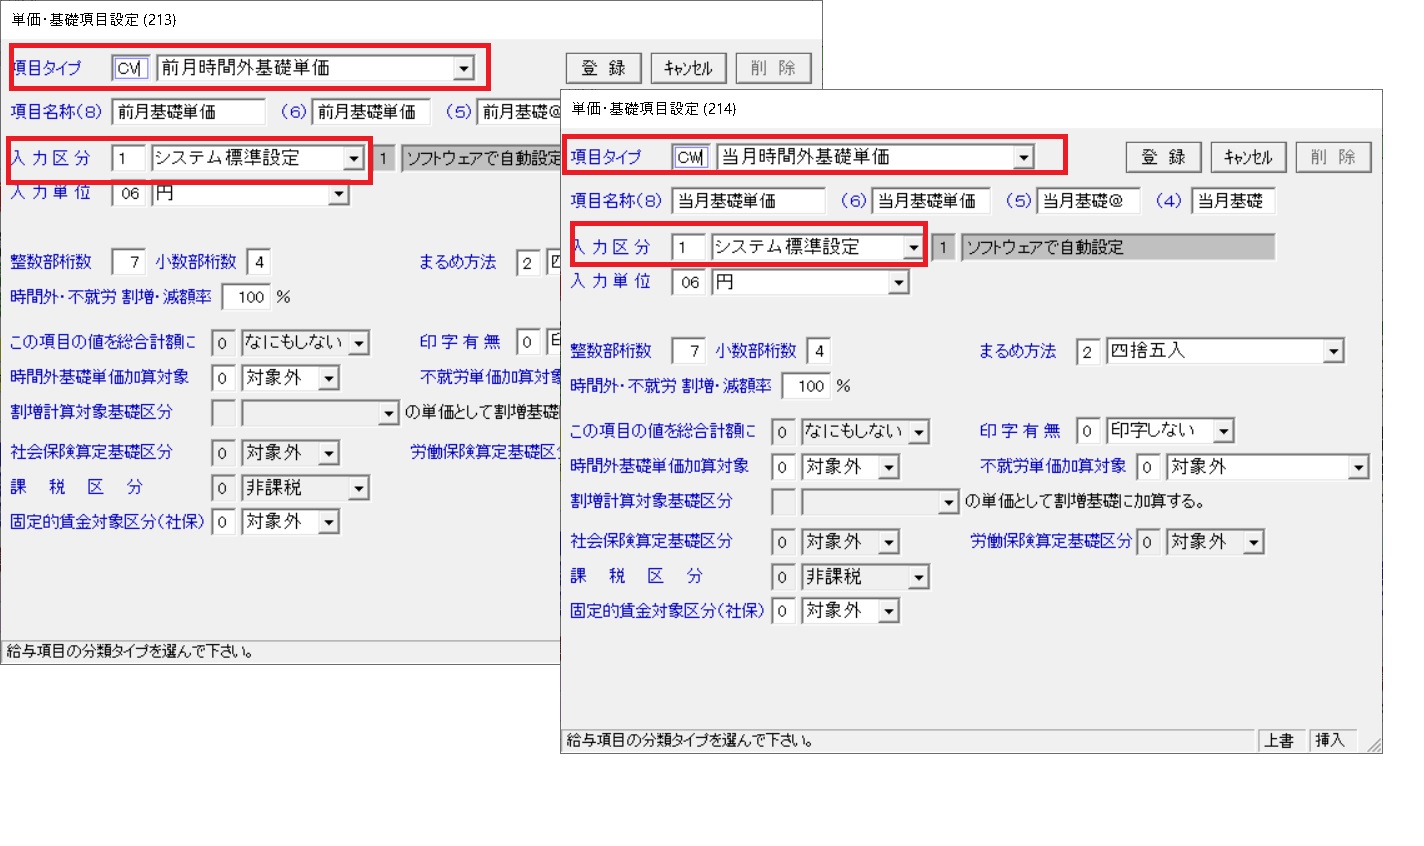The height and width of the screenshot is (846, 1424).
Task: Click 給与項目の分類タイプを選んで下さい status text window 213
Action: pos(131,652)
